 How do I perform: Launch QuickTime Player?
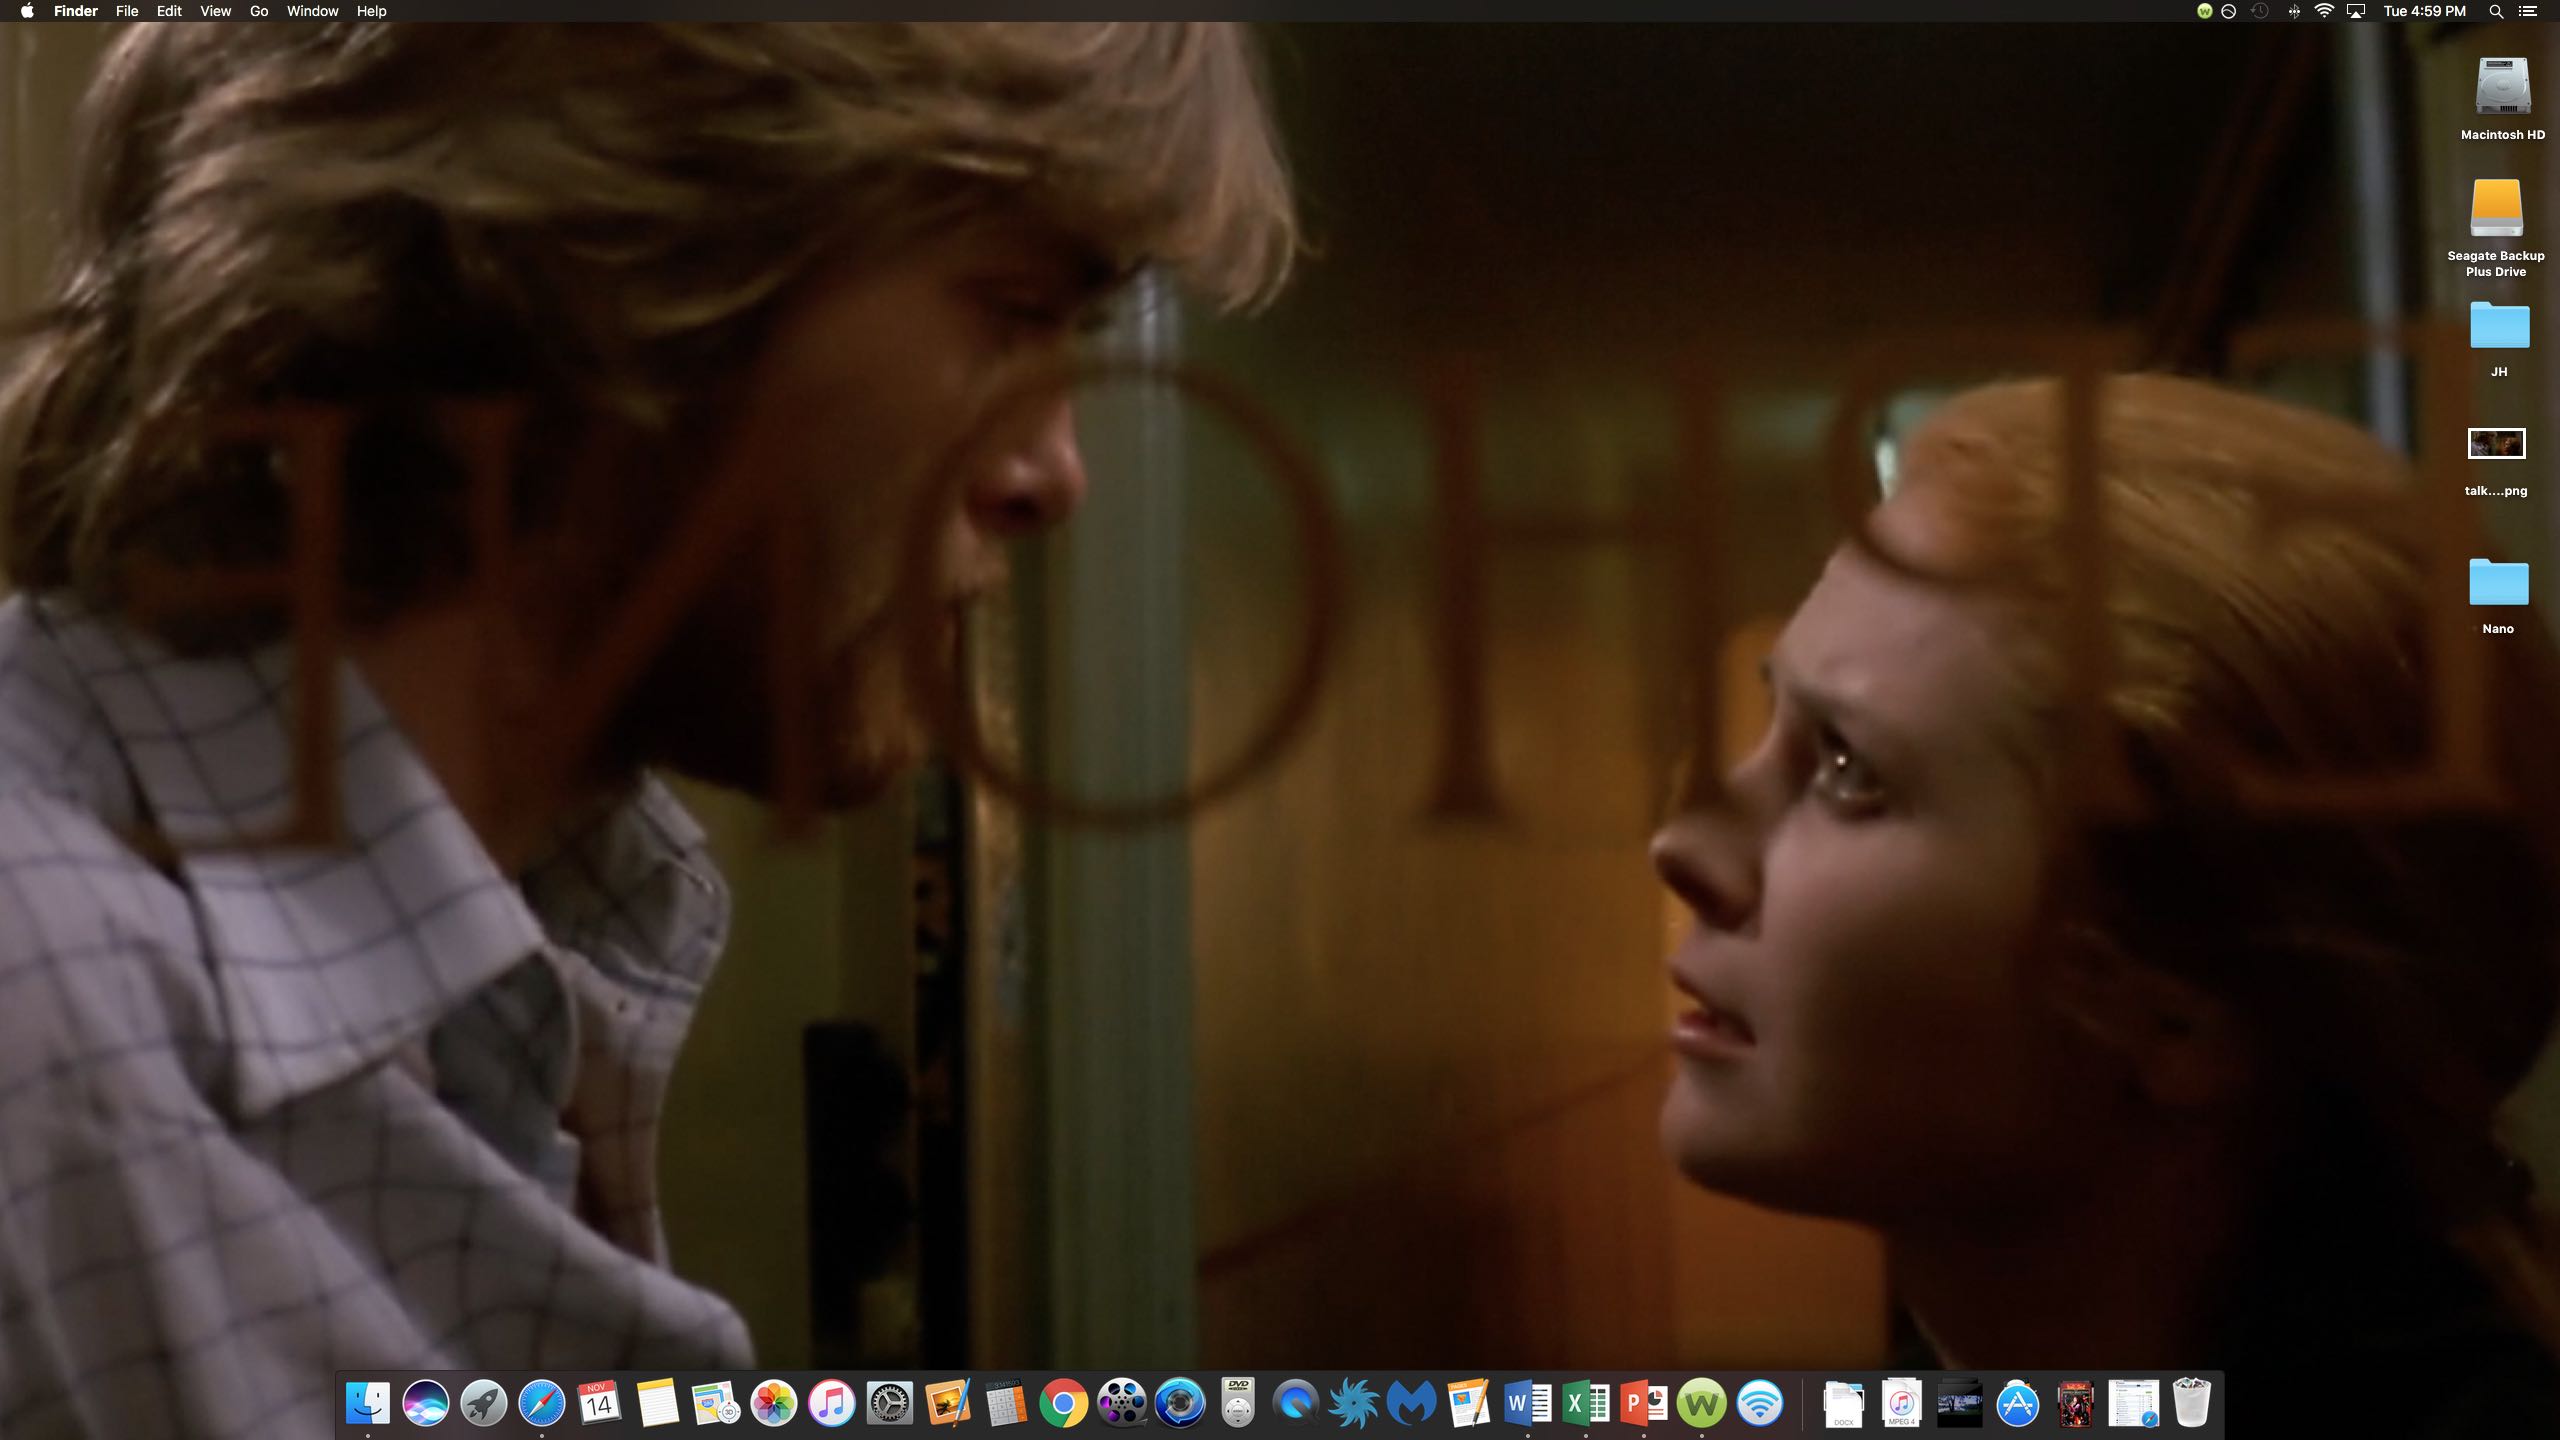[x=1296, y=1403]
